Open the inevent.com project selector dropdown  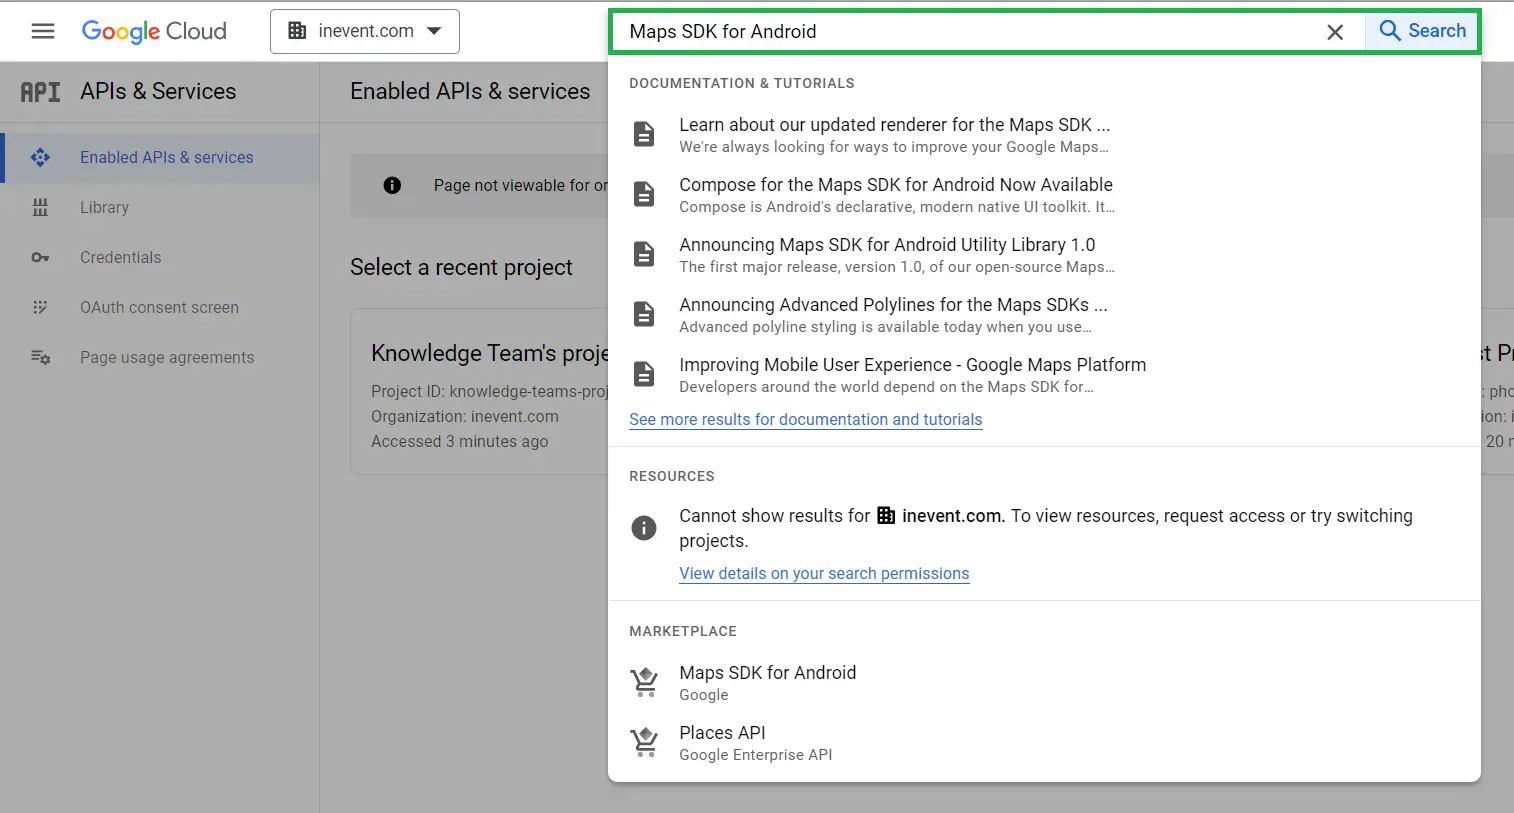coord(365,31)
